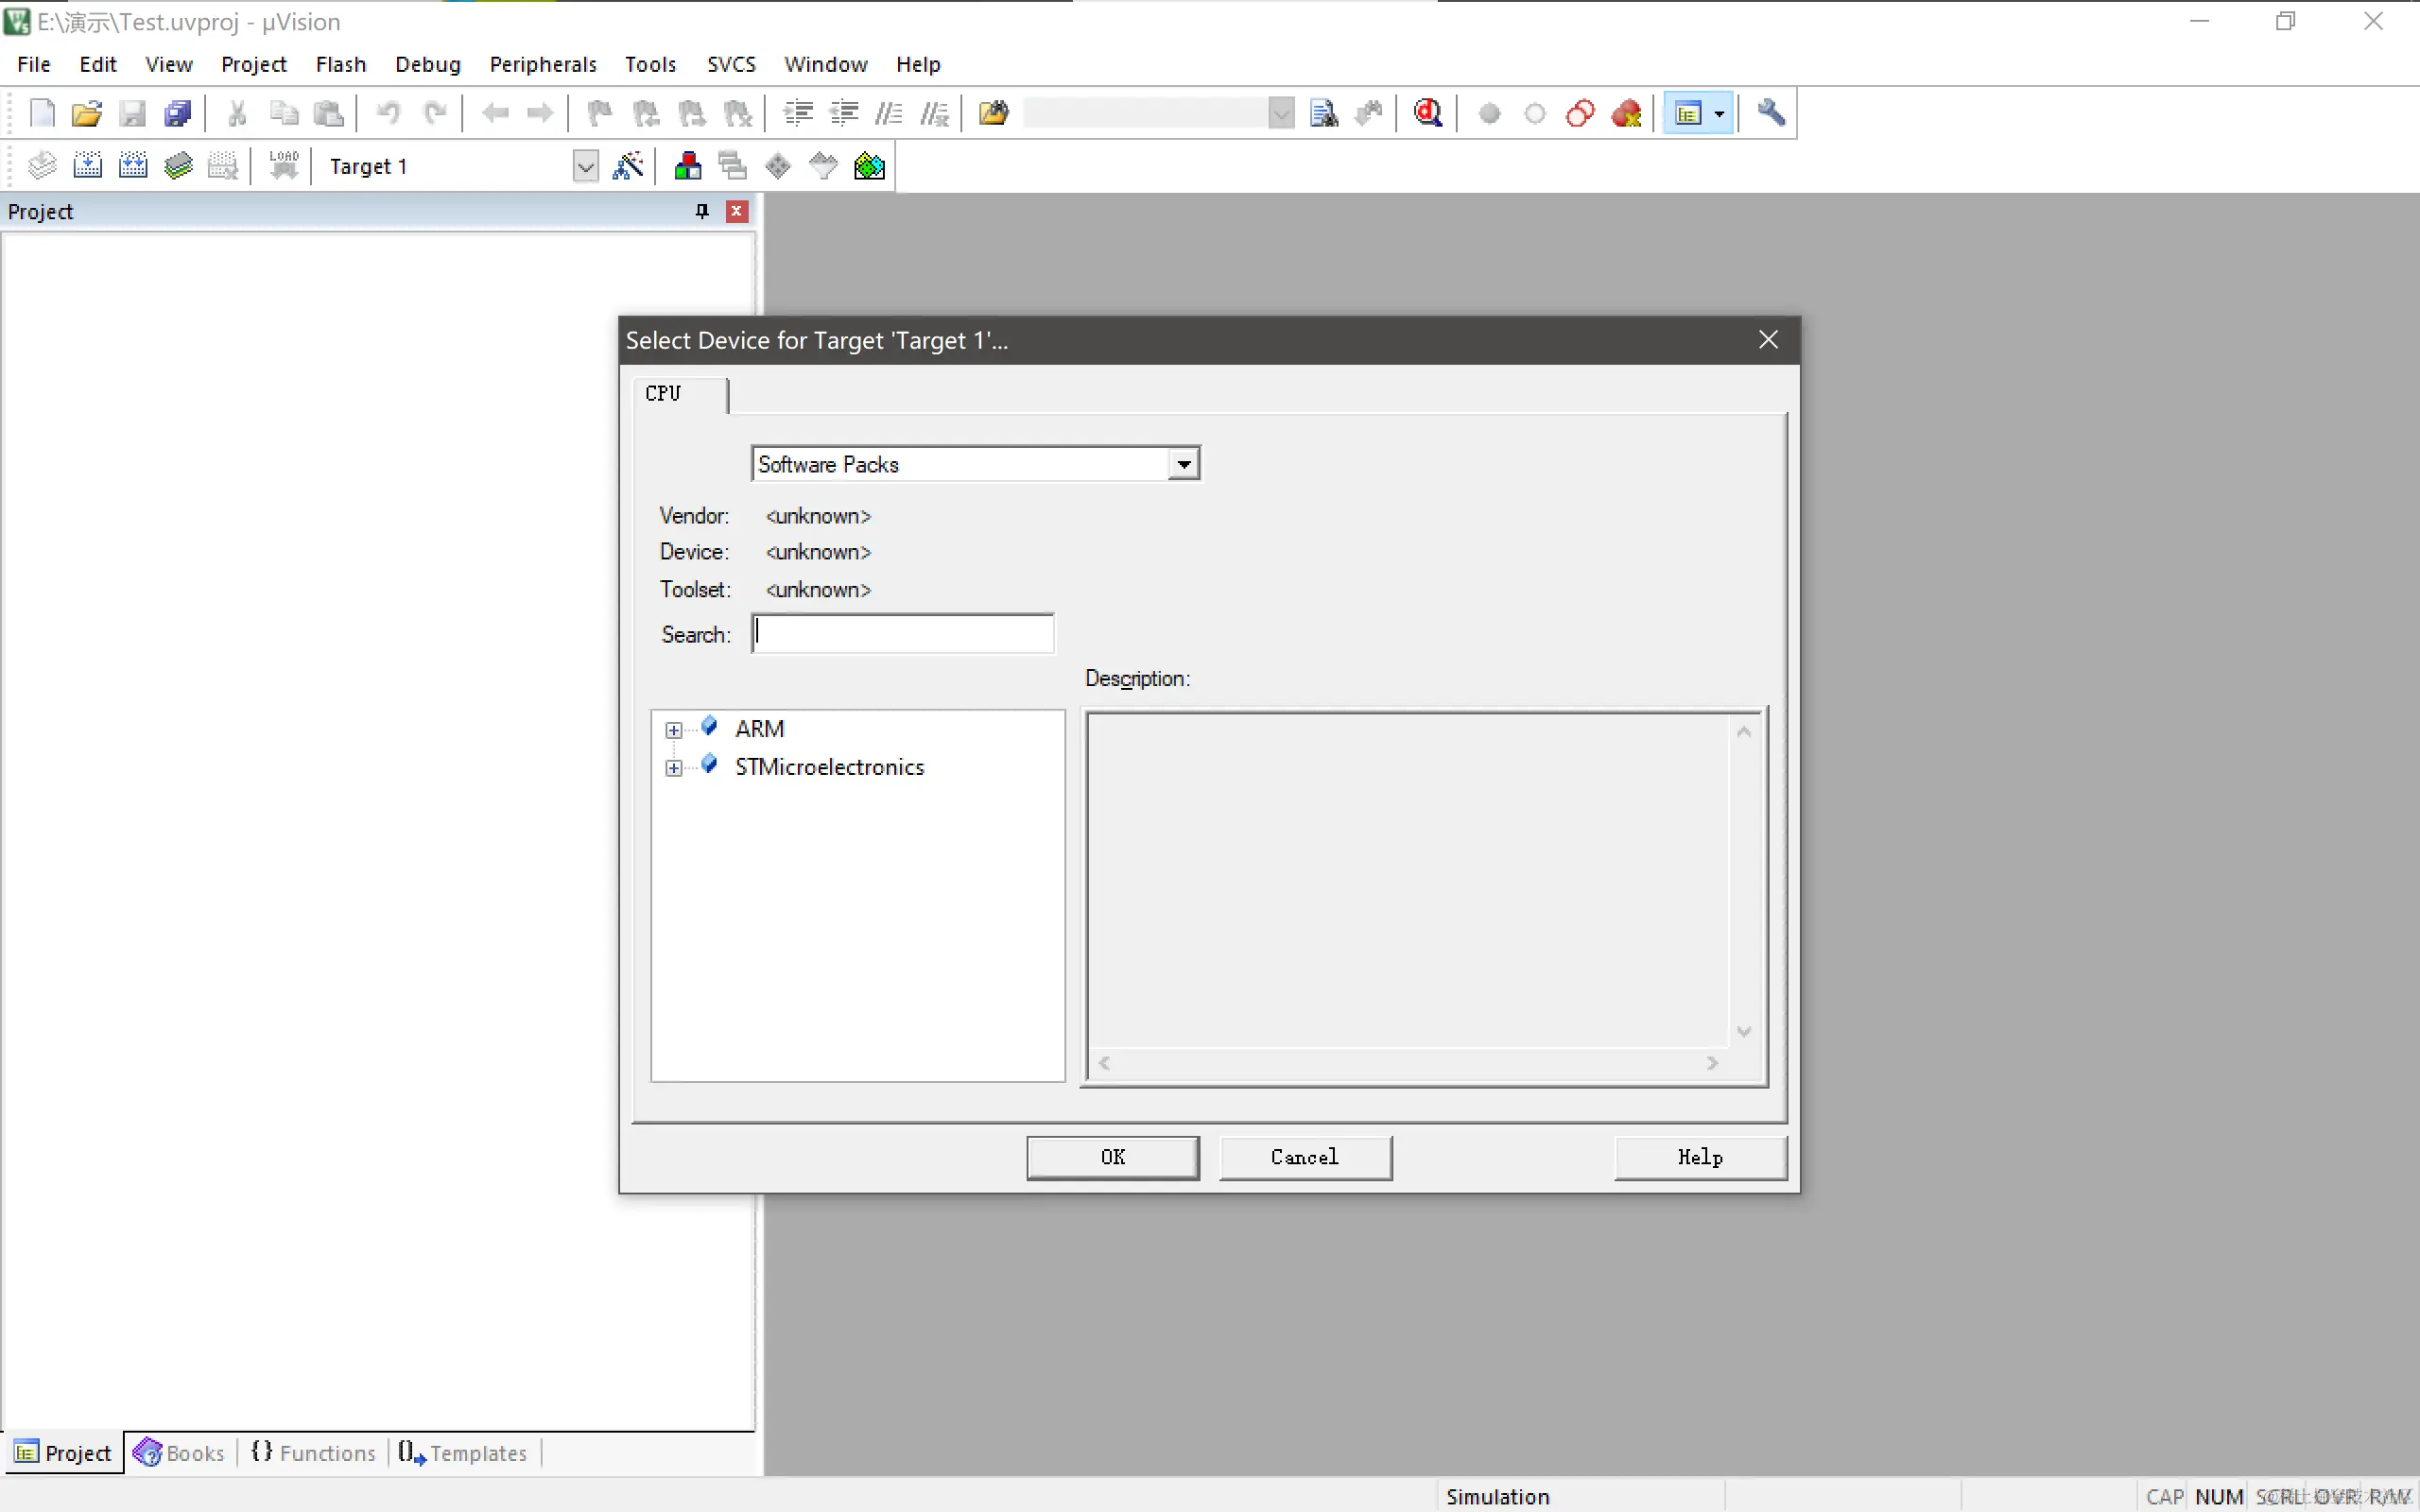
Task: Click the OK button
Action: (x=1113, y=1157)
